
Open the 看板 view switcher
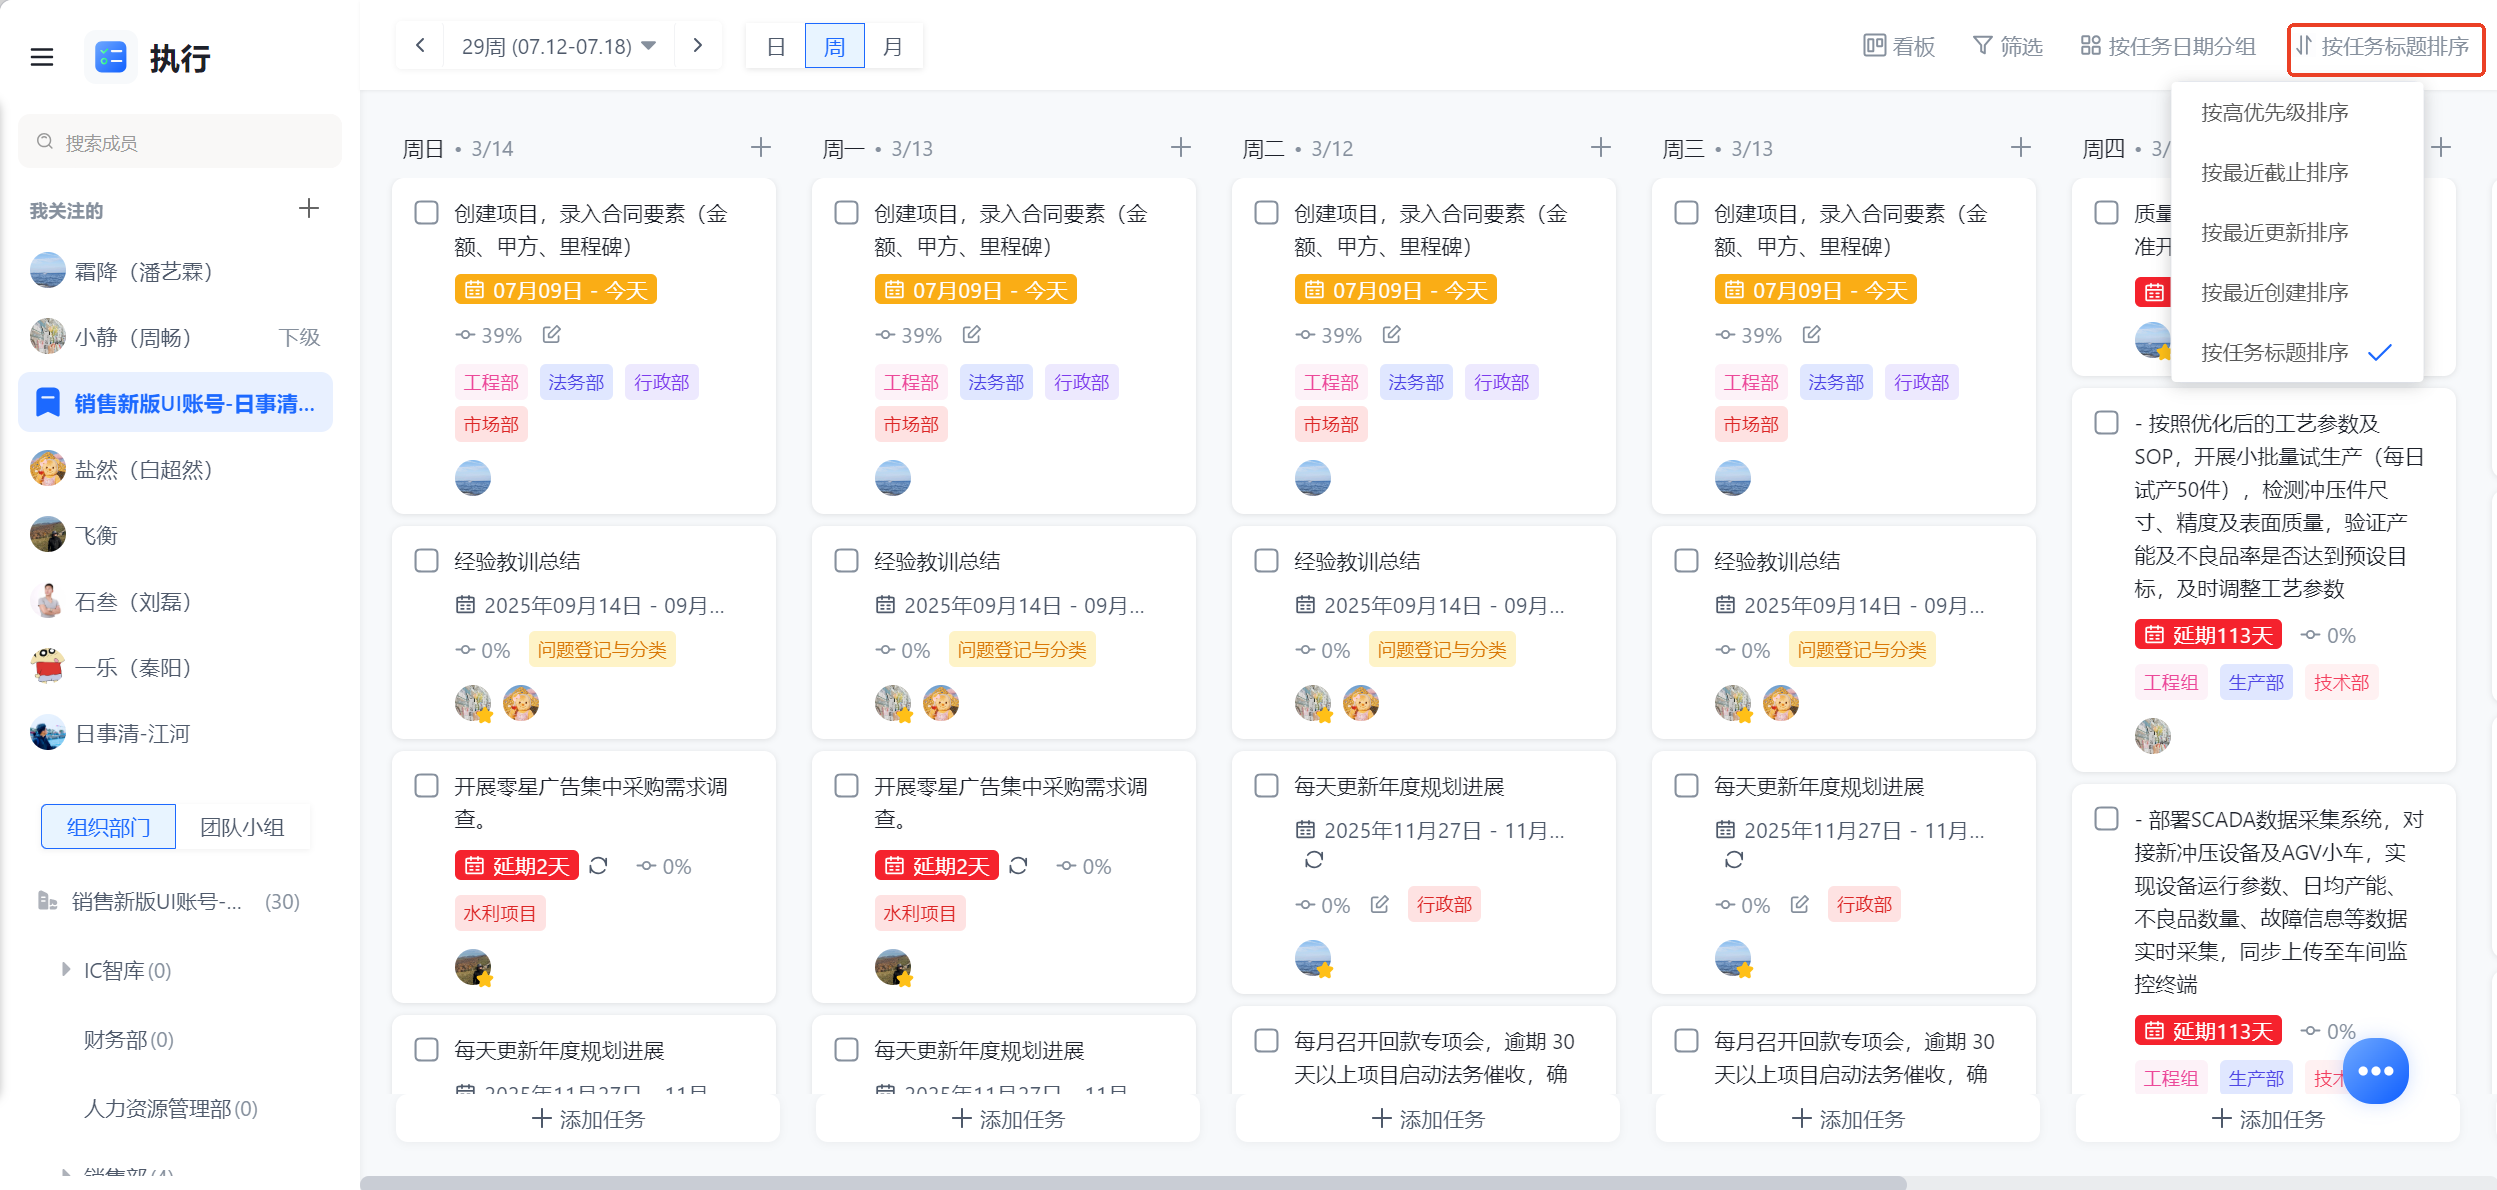[1899, 47]
